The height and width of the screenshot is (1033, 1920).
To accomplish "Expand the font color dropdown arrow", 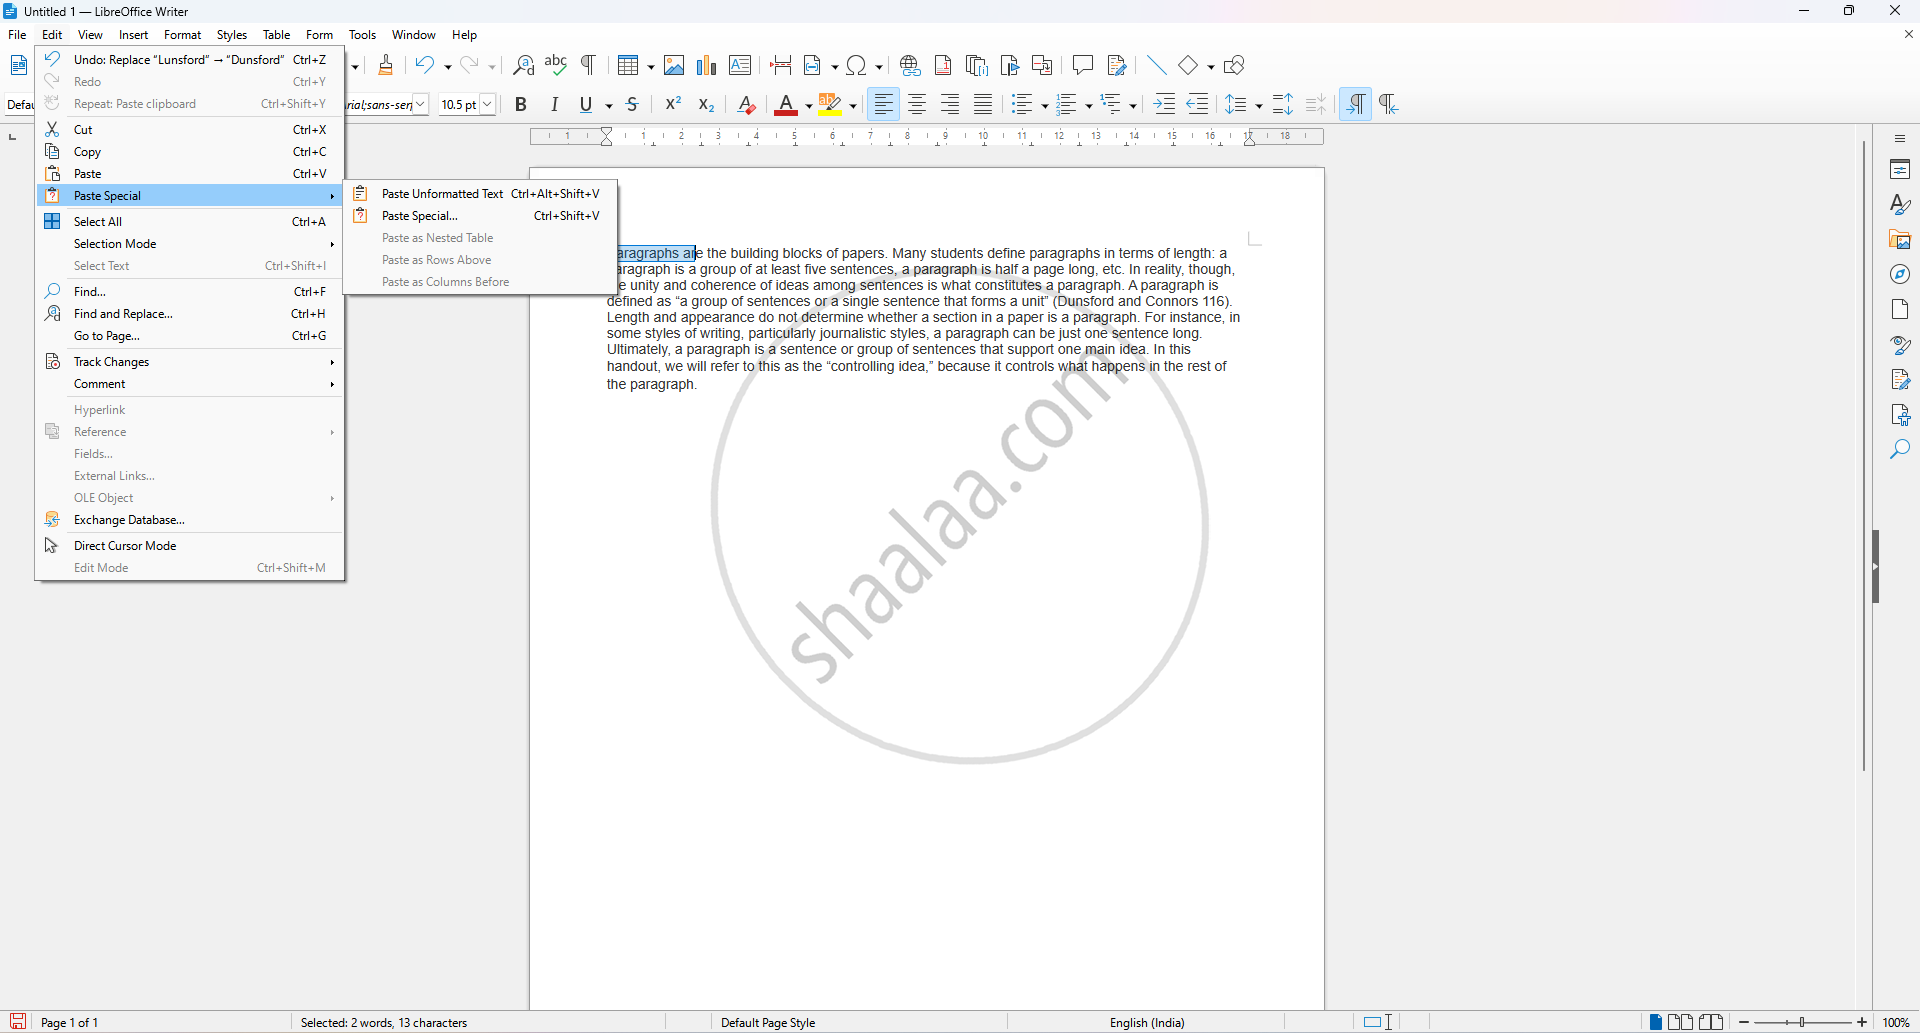I will [808, 106].
